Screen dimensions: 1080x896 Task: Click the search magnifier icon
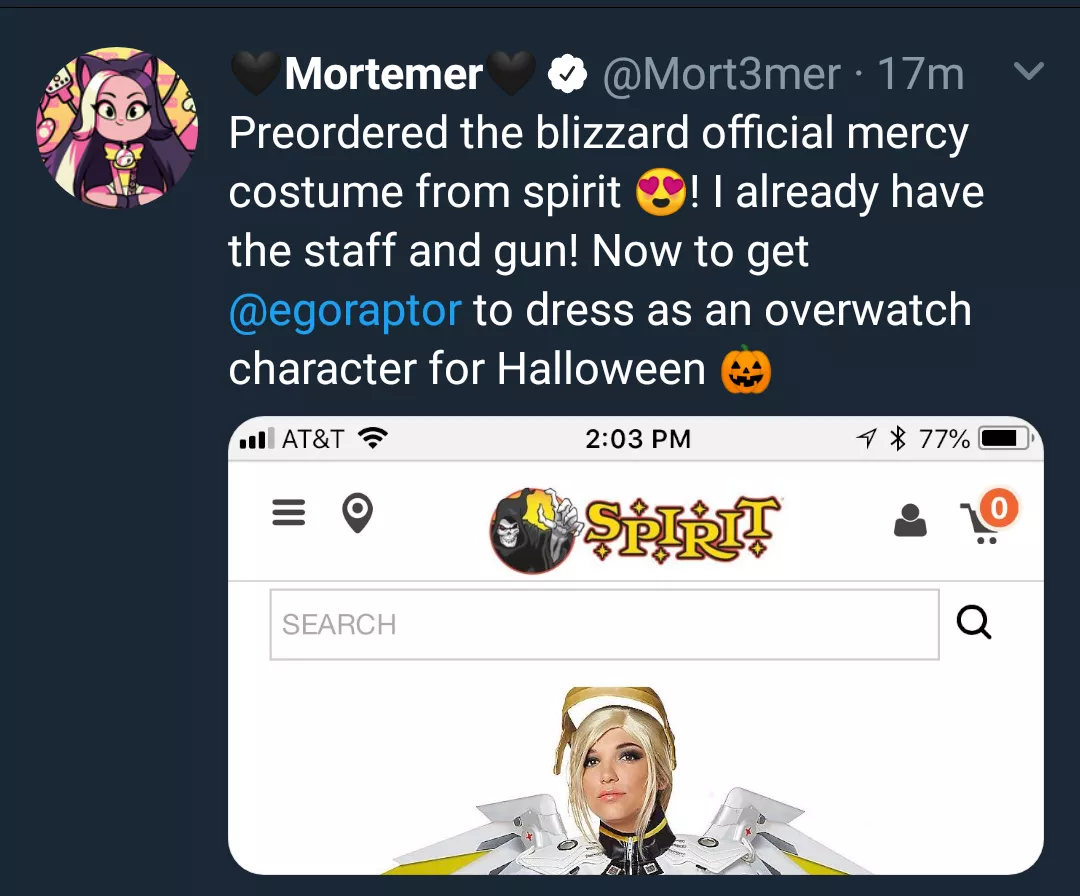[x=973, y=622]
